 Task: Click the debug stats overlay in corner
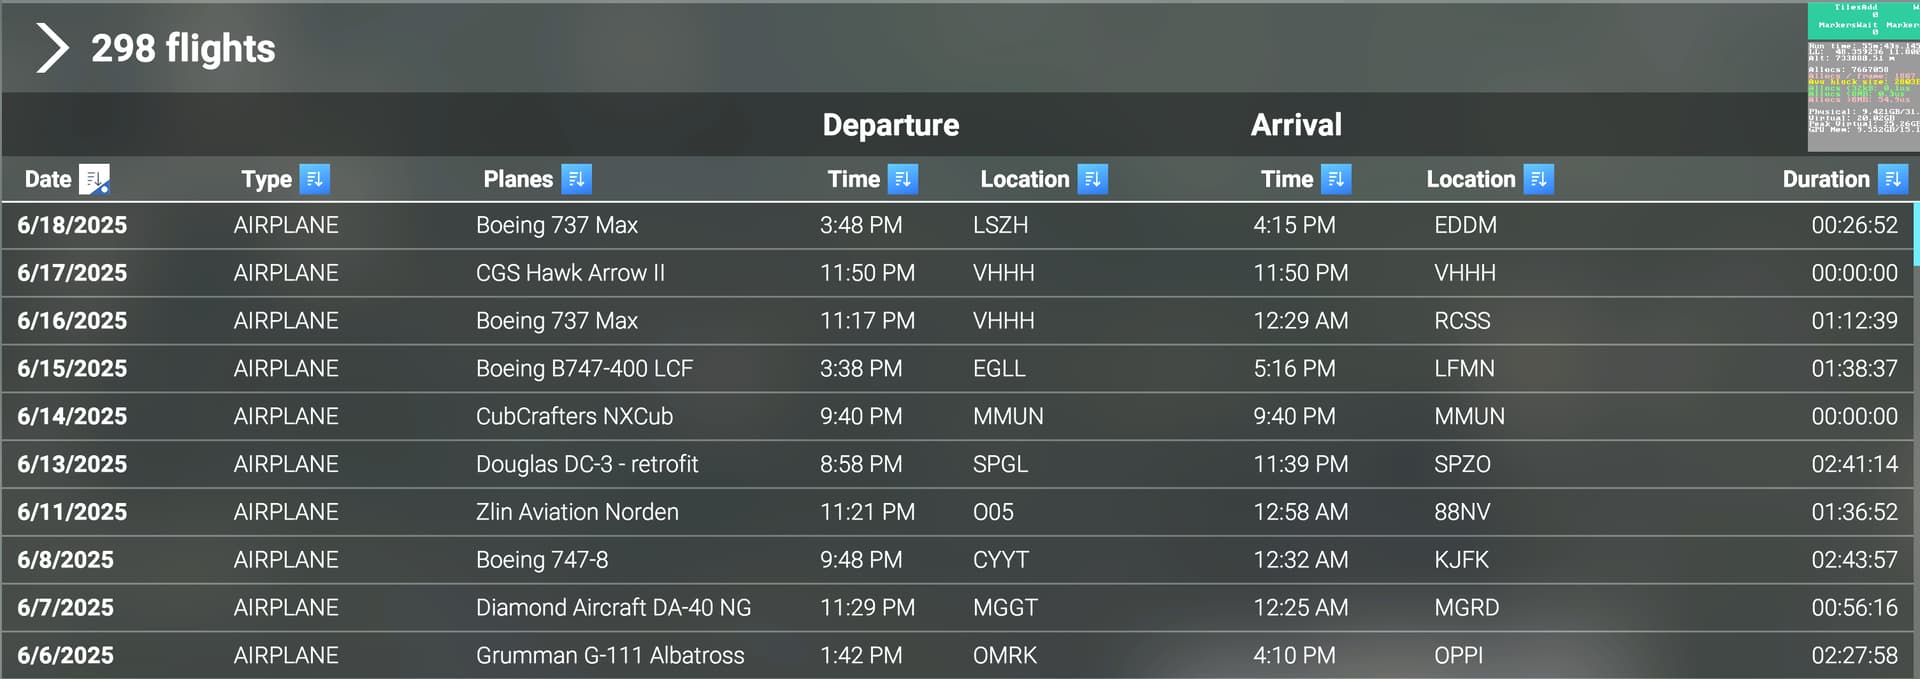(x=1863, y=76)
